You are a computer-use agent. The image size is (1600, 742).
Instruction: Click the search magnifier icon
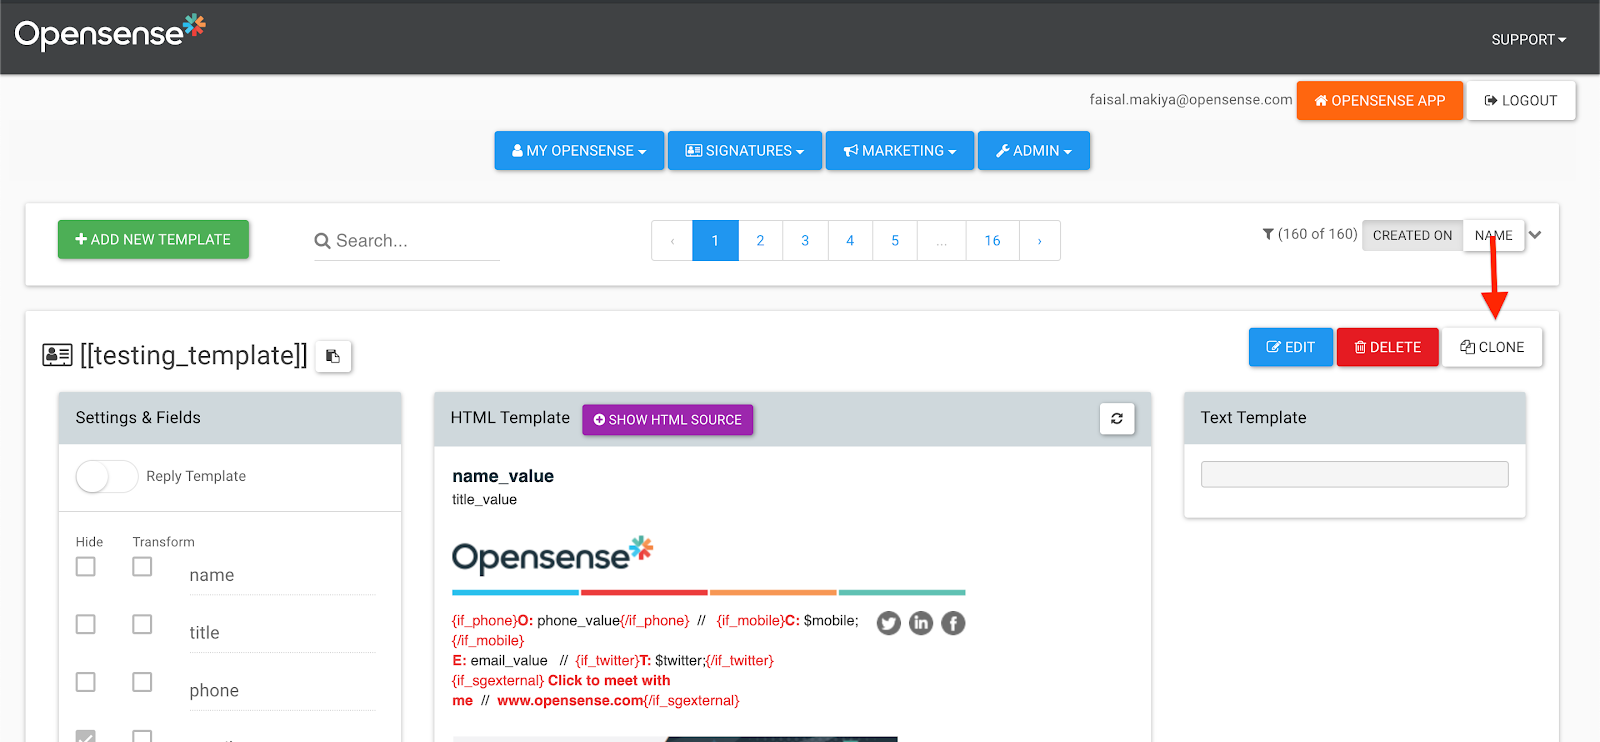(x=322, y=241)
